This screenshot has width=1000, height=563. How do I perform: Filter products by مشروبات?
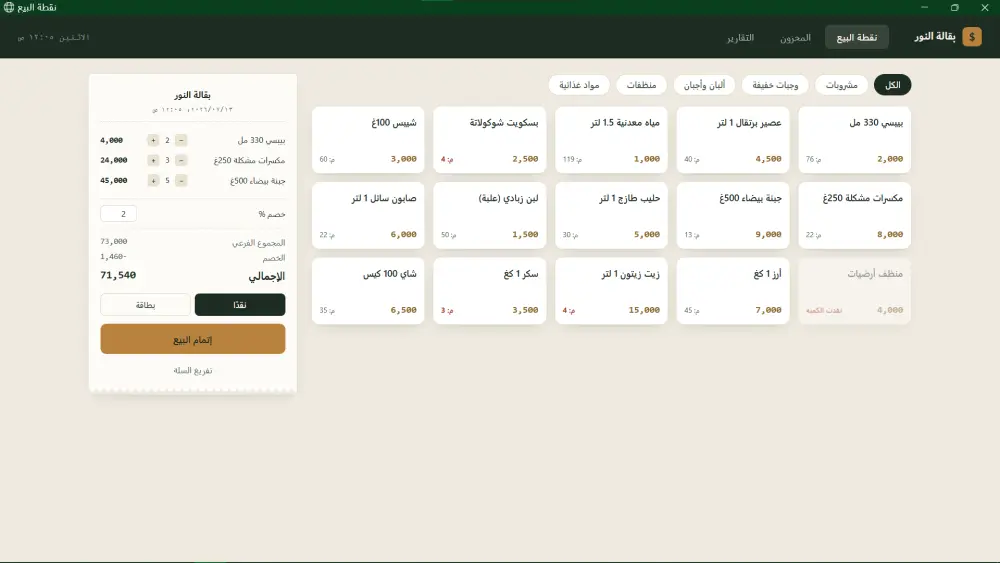841,85
